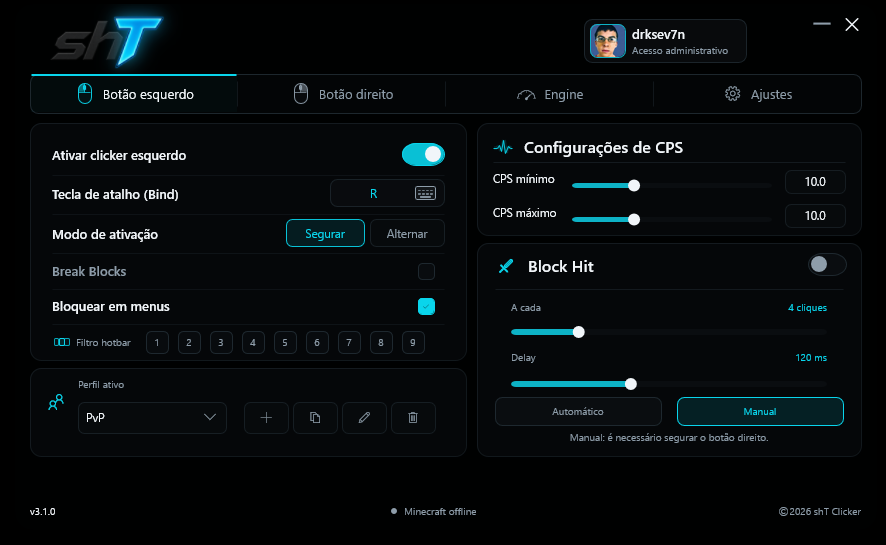Screen dimensions: 886x545
Task: Click the Filtro hotbar icon
Action: [62, 342]
